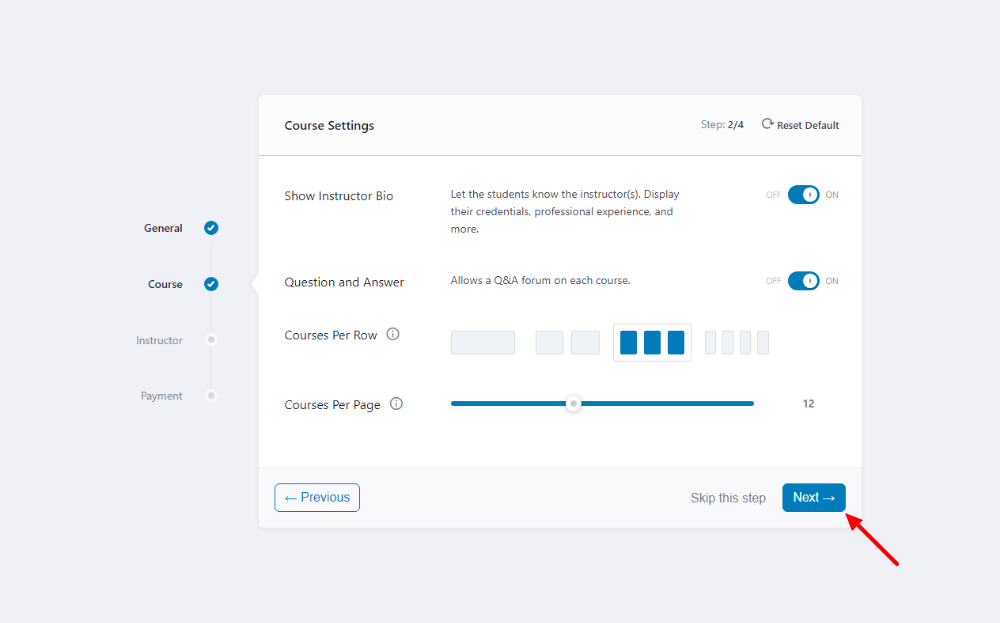Go to Next step
The image size is (1000, 623).
click(814, 497)
